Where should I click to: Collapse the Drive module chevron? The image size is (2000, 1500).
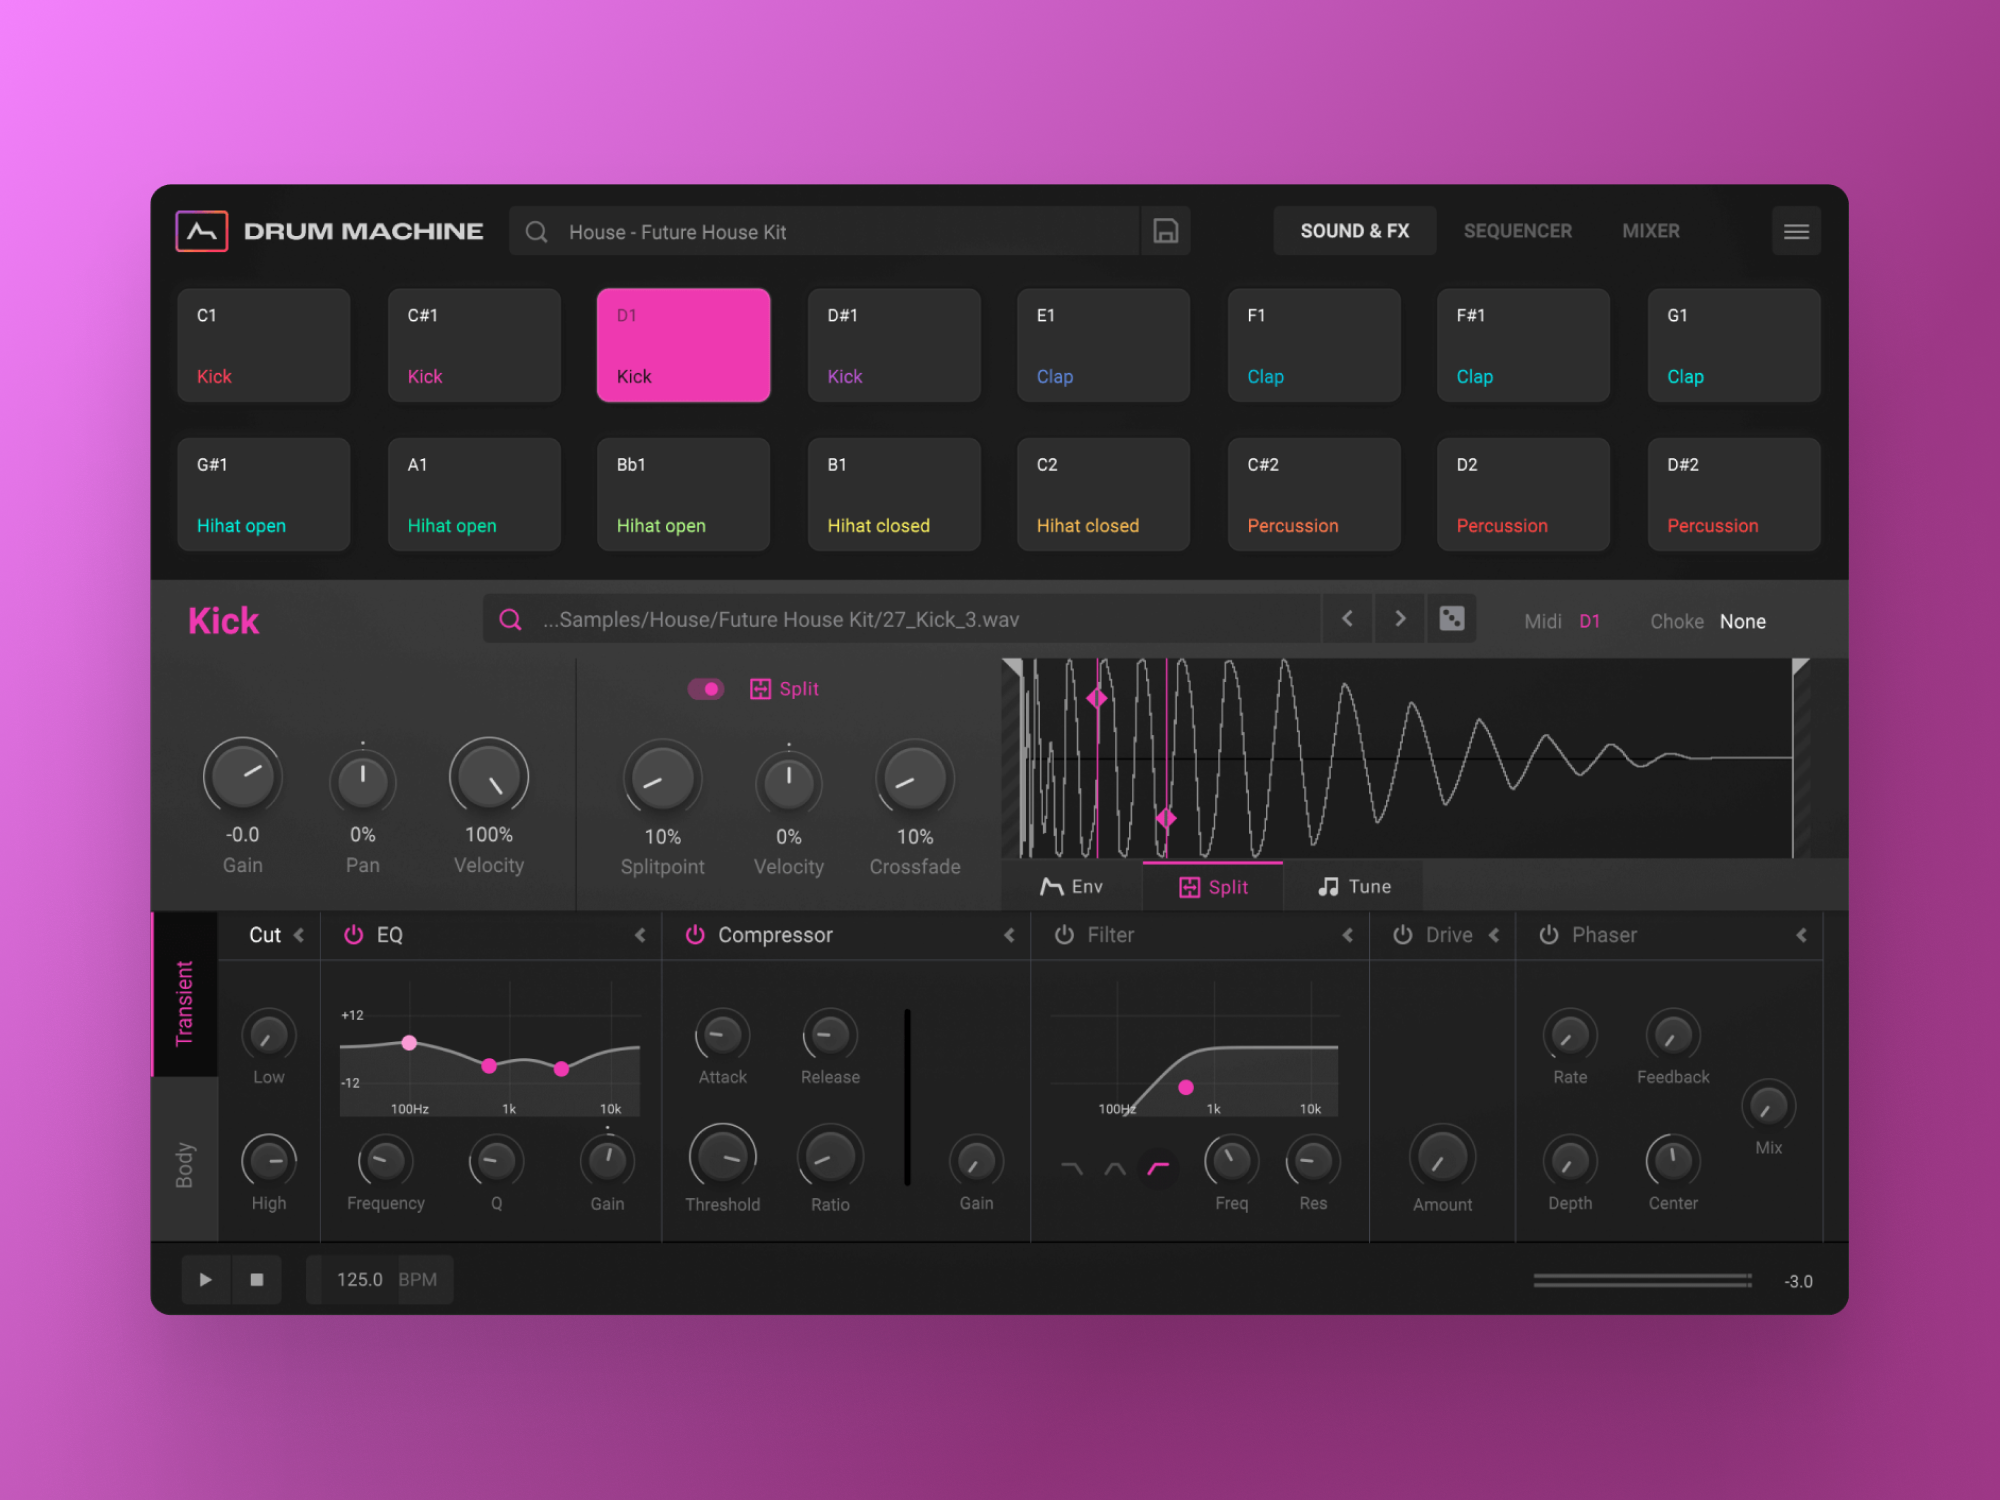(x=1494, y=935)
